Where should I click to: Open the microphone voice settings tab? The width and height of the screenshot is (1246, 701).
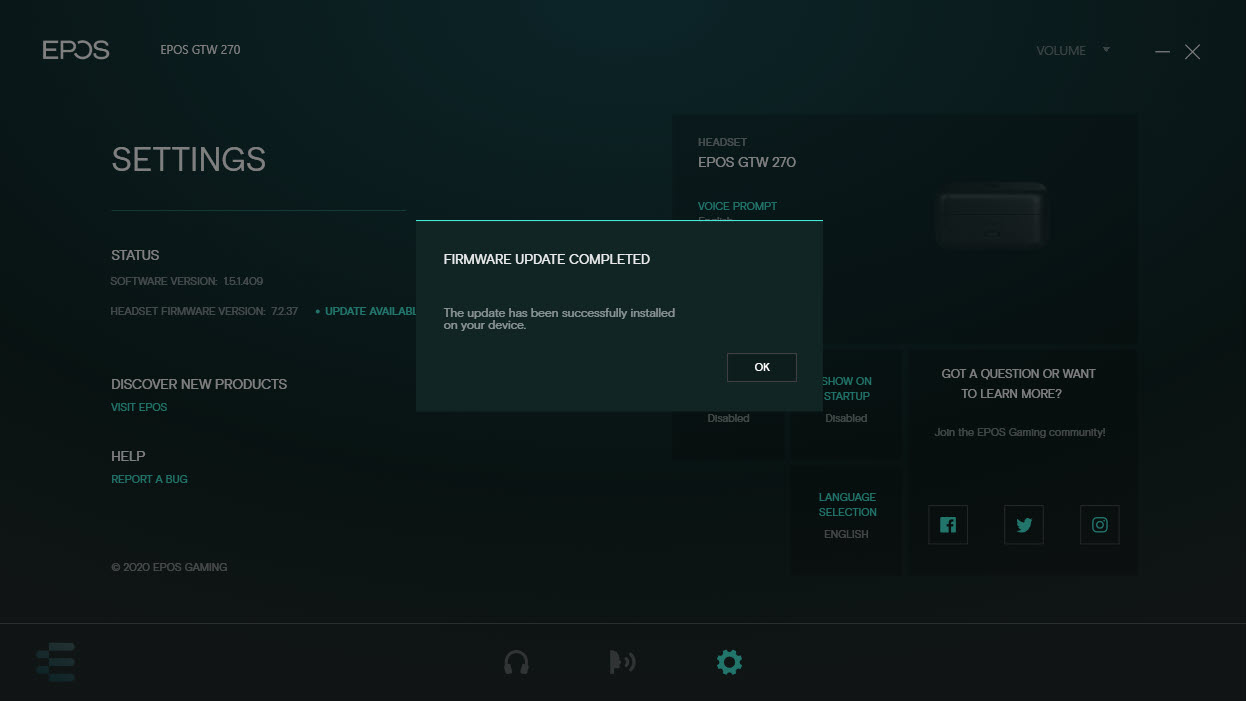click(x=622, y=662)
